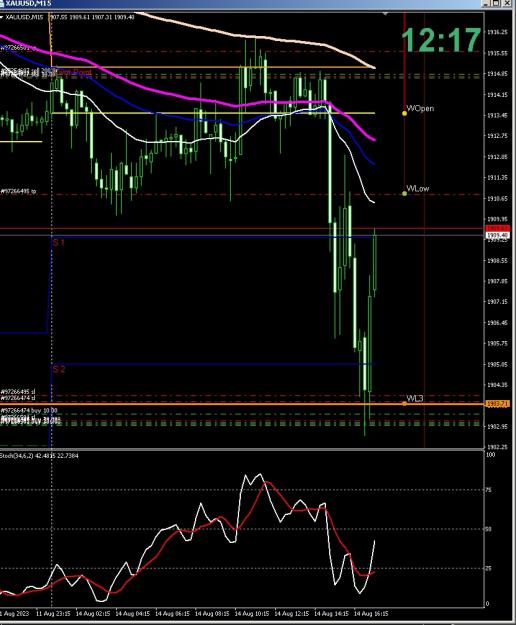The height and width of the screenshot is (625, 516).
Task: Click the XAUUSD,M15 chart header text
Action: [24, 18]
